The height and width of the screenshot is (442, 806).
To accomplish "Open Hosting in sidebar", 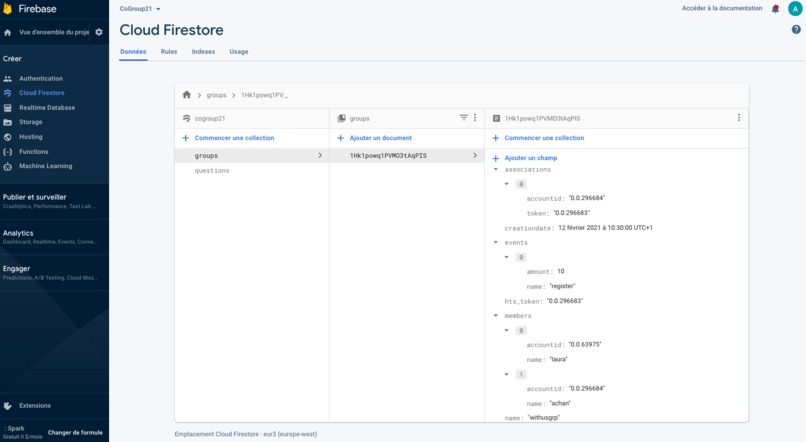I will click(31, 137).
